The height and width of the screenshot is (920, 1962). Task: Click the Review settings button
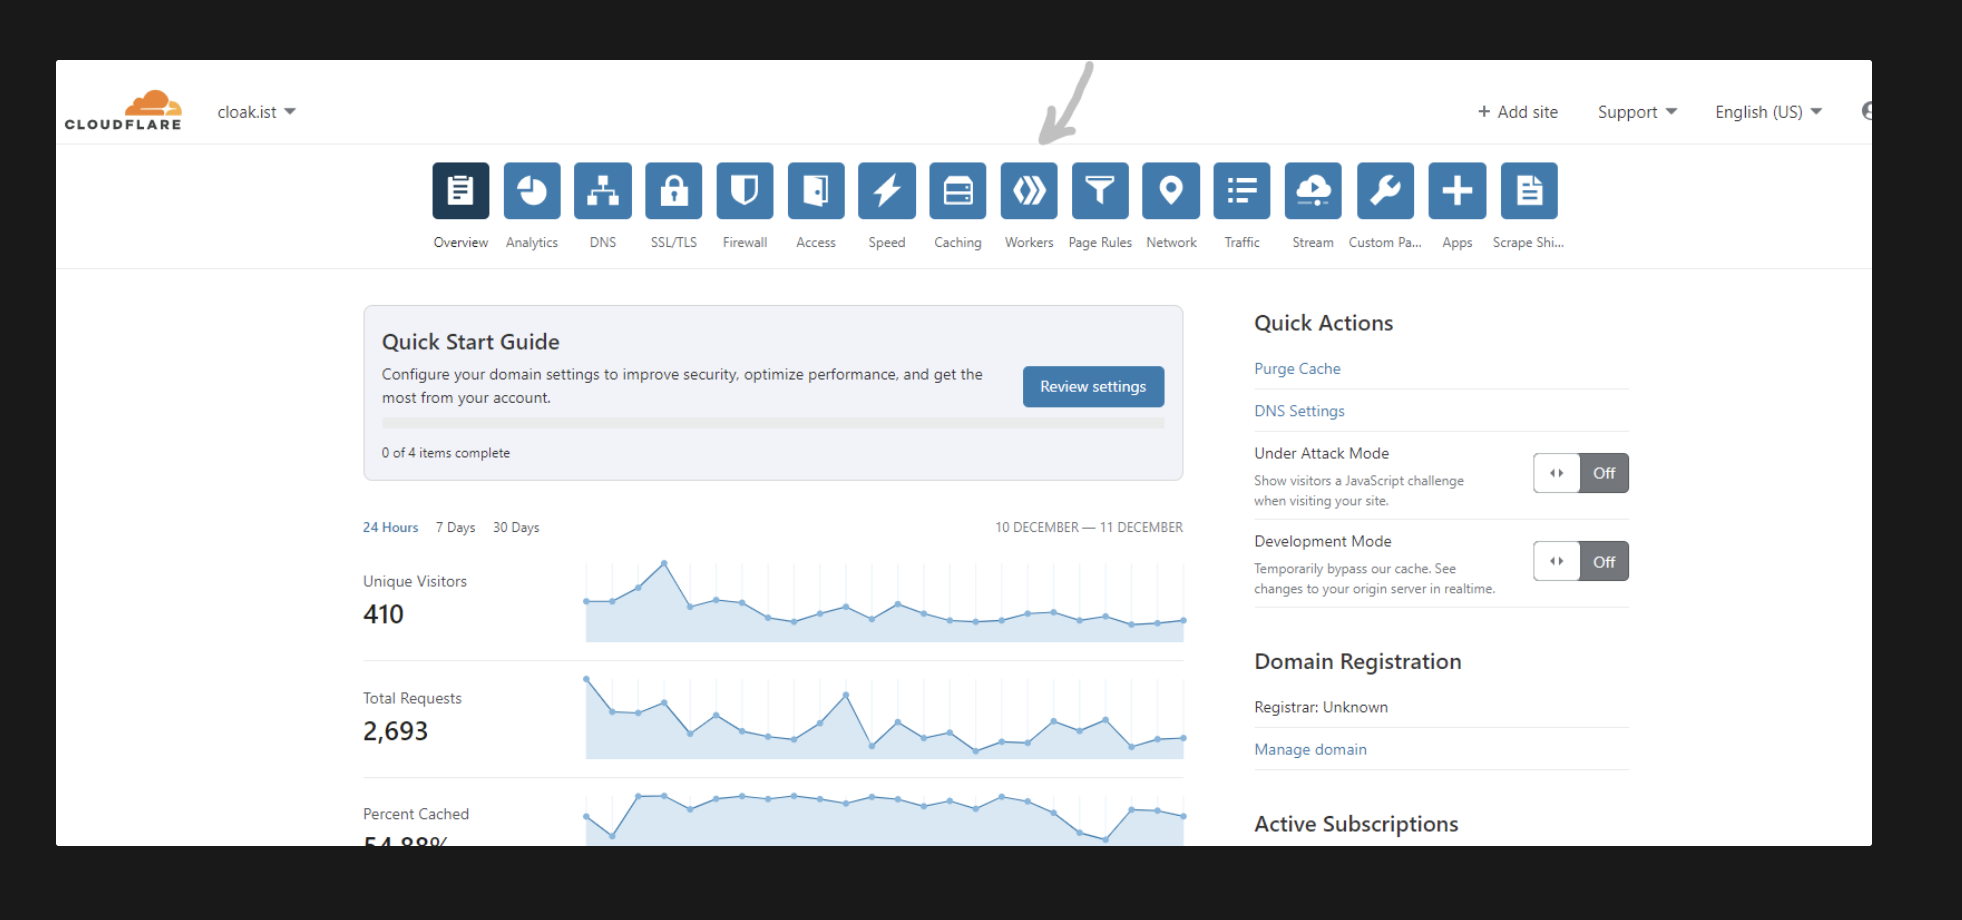coord(1092,387)
